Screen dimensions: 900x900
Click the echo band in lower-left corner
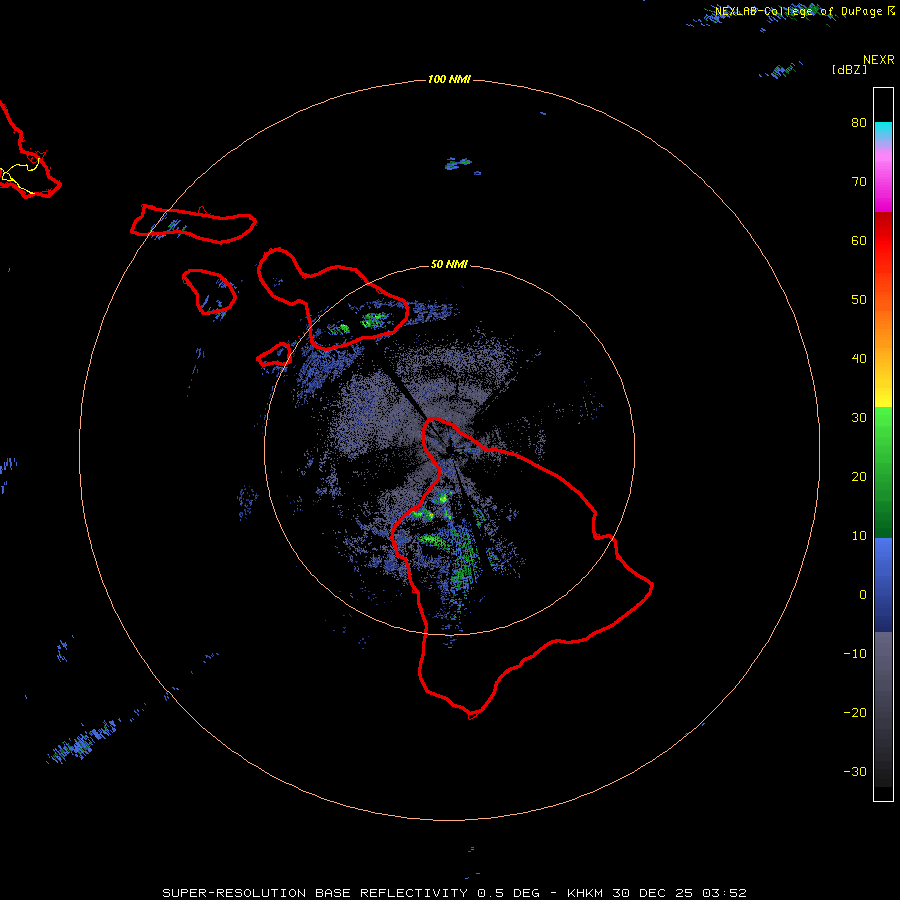point(83,742)
